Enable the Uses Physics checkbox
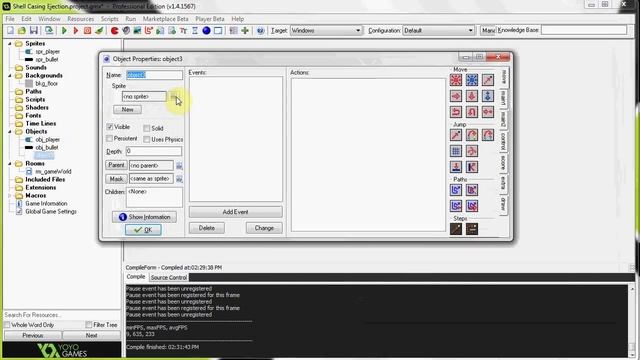The image size is (640, 360). [147, 140]
